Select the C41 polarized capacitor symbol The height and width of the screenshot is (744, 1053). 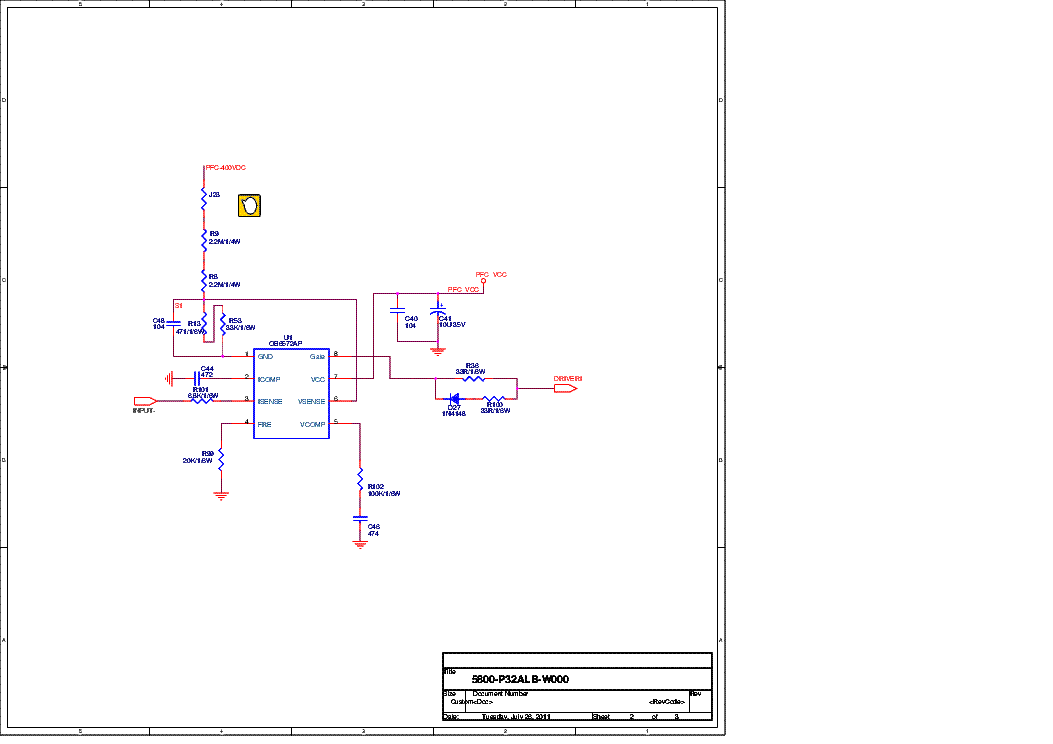438,310
